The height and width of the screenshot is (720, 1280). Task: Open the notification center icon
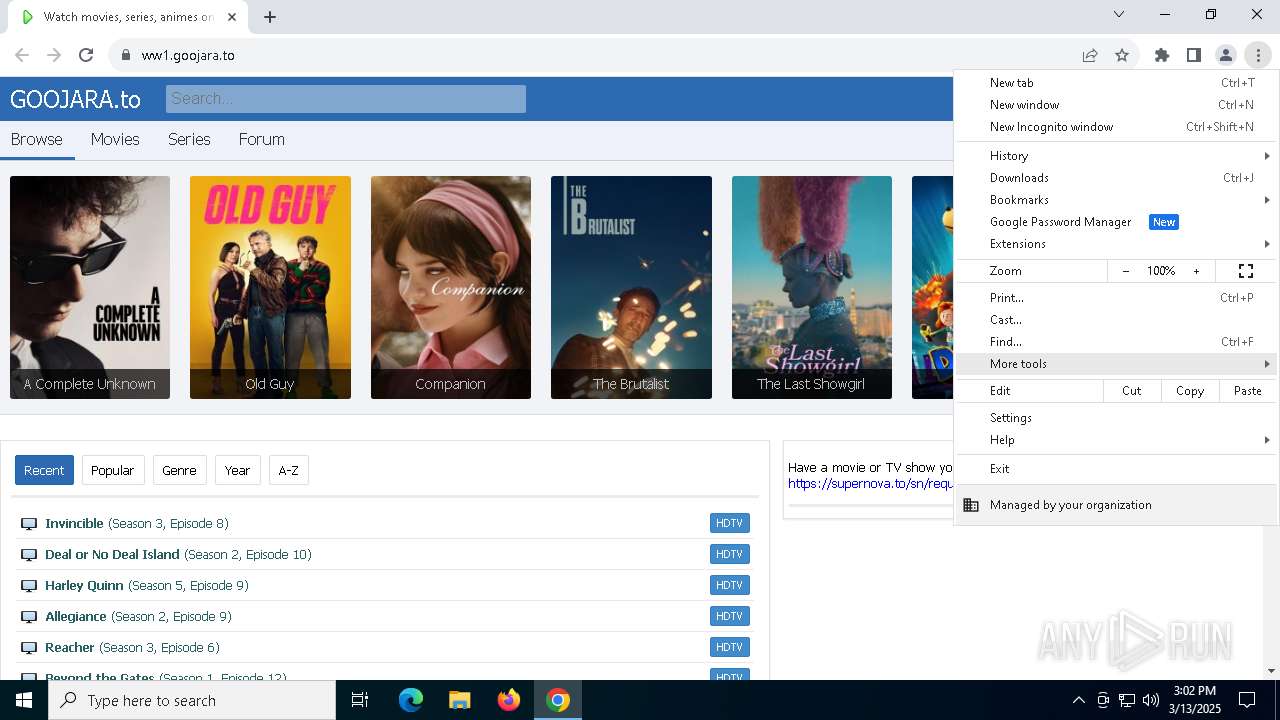point(1247,700)
